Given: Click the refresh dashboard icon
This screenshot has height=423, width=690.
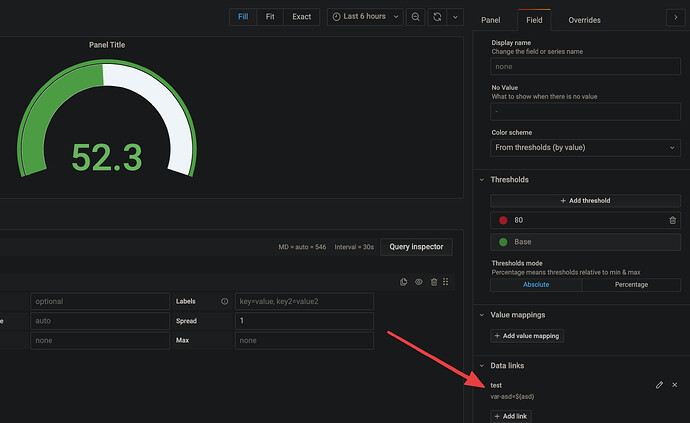Looking at the screenshot, I should pyautogui.click(x=437, y=17).
